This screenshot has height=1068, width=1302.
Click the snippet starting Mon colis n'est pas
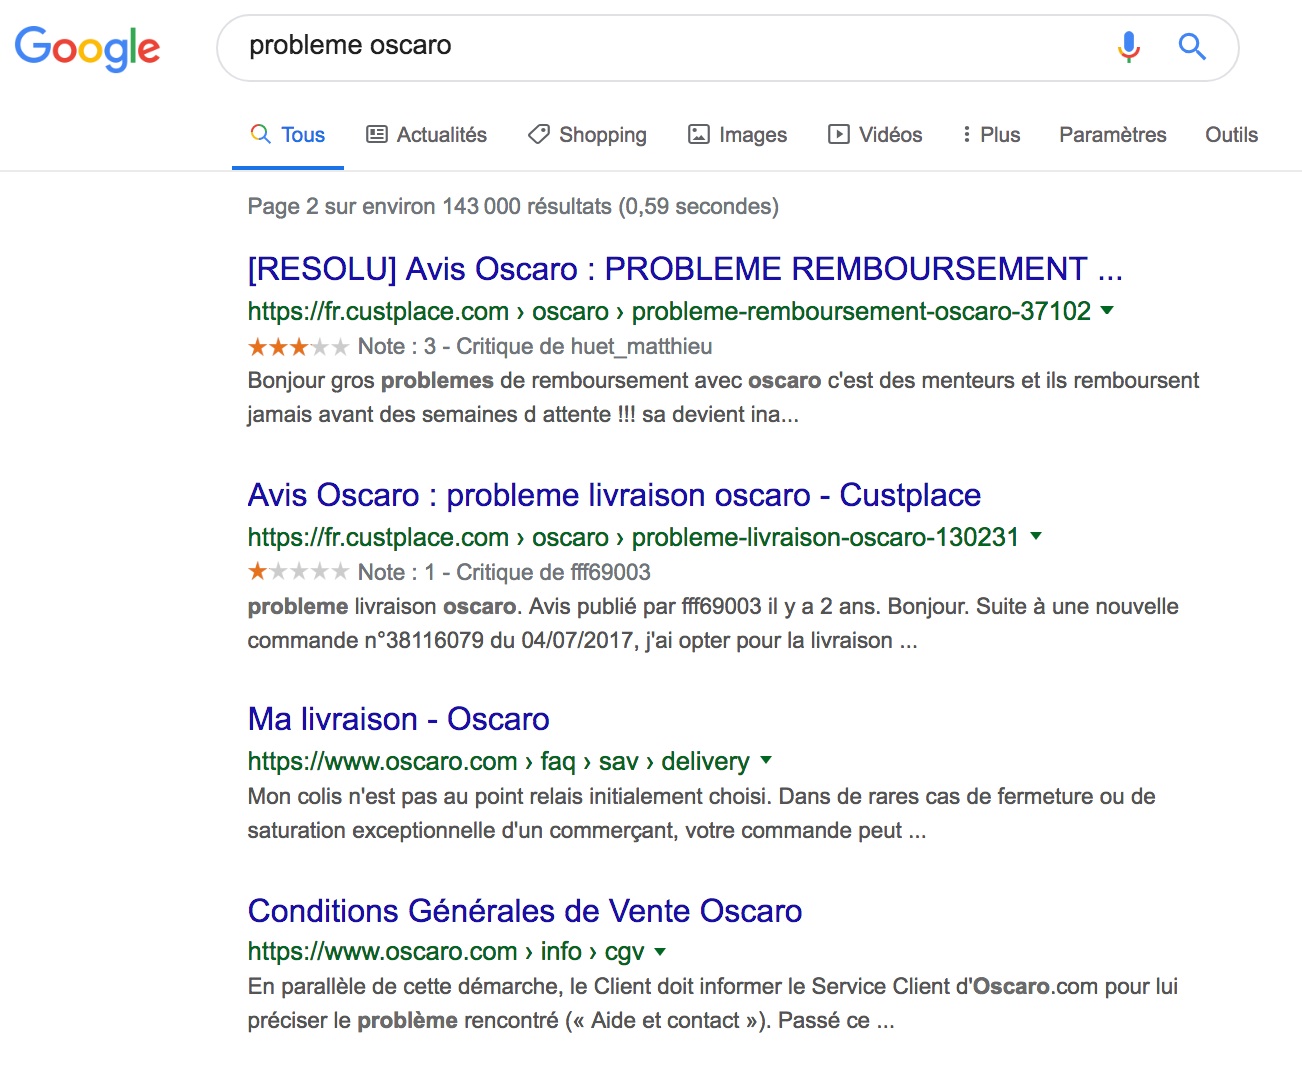[x=701, y=813]
